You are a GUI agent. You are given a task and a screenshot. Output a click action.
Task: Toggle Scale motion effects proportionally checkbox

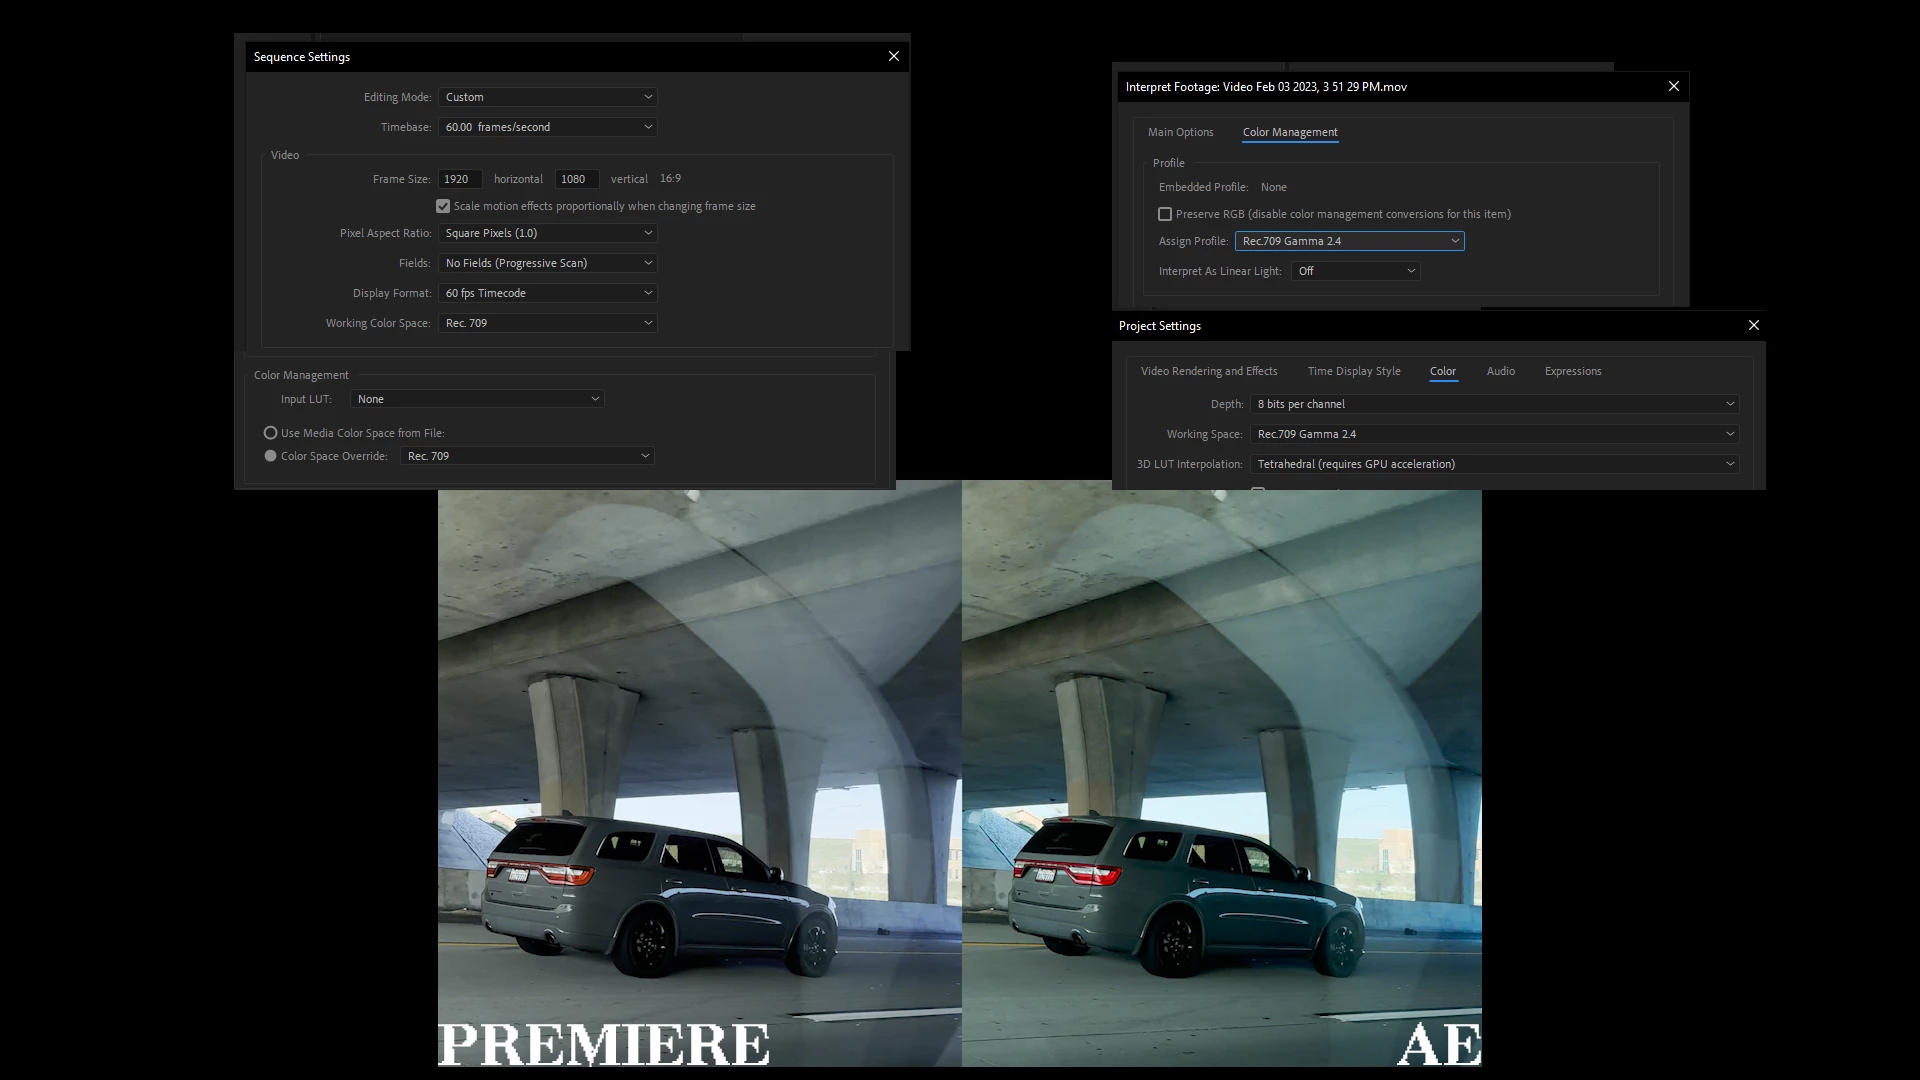coord(443,207)
